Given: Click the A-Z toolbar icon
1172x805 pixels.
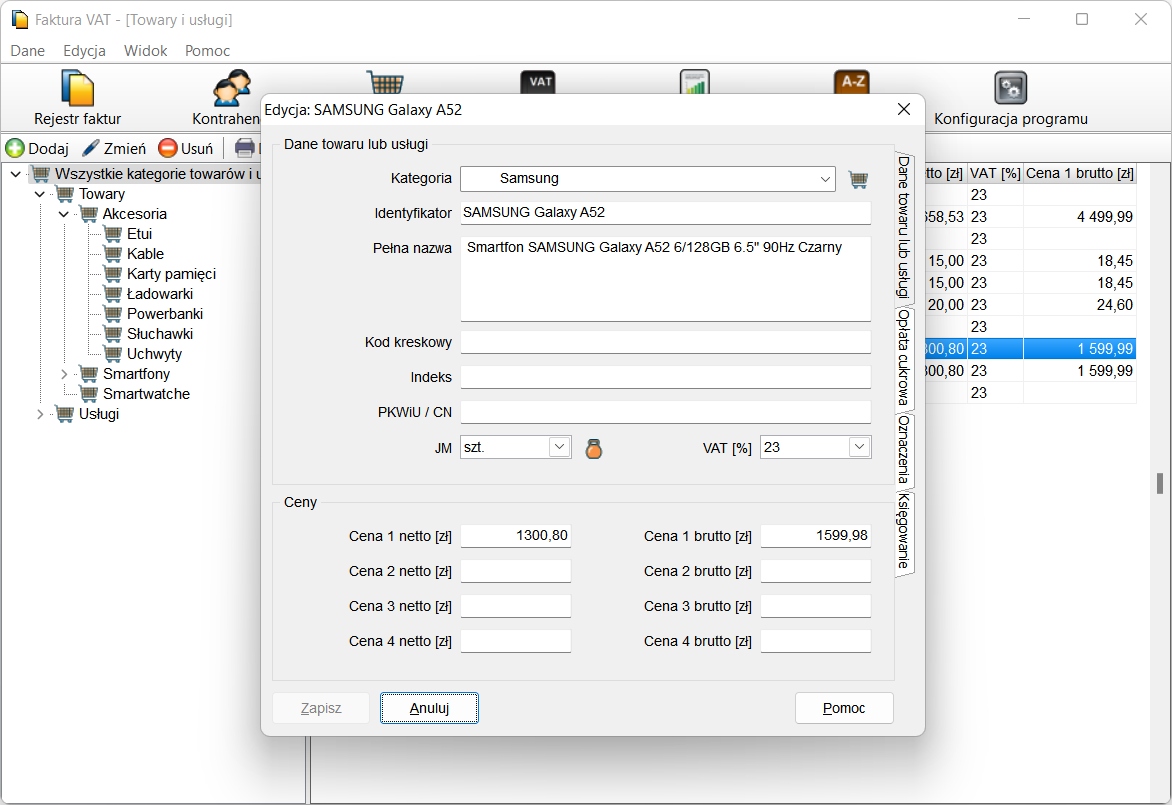Looking at the screenshot, I should [x=851, y=83].
